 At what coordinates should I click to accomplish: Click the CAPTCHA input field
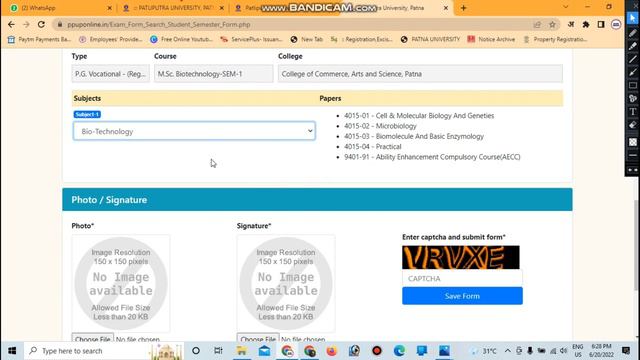point(462,278)
